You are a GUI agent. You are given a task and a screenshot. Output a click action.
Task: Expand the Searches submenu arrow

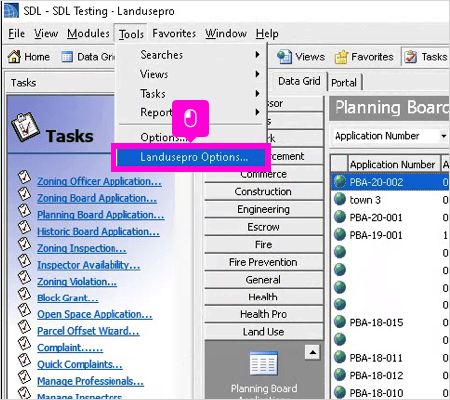pyautogui.click(x=257, y=54)
